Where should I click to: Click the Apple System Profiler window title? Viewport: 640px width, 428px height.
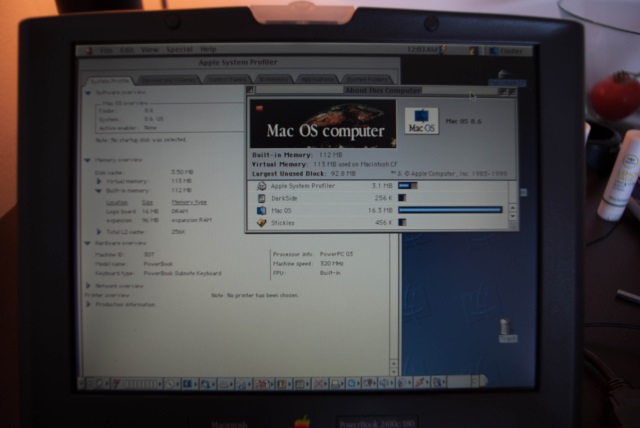coord(238,62)
